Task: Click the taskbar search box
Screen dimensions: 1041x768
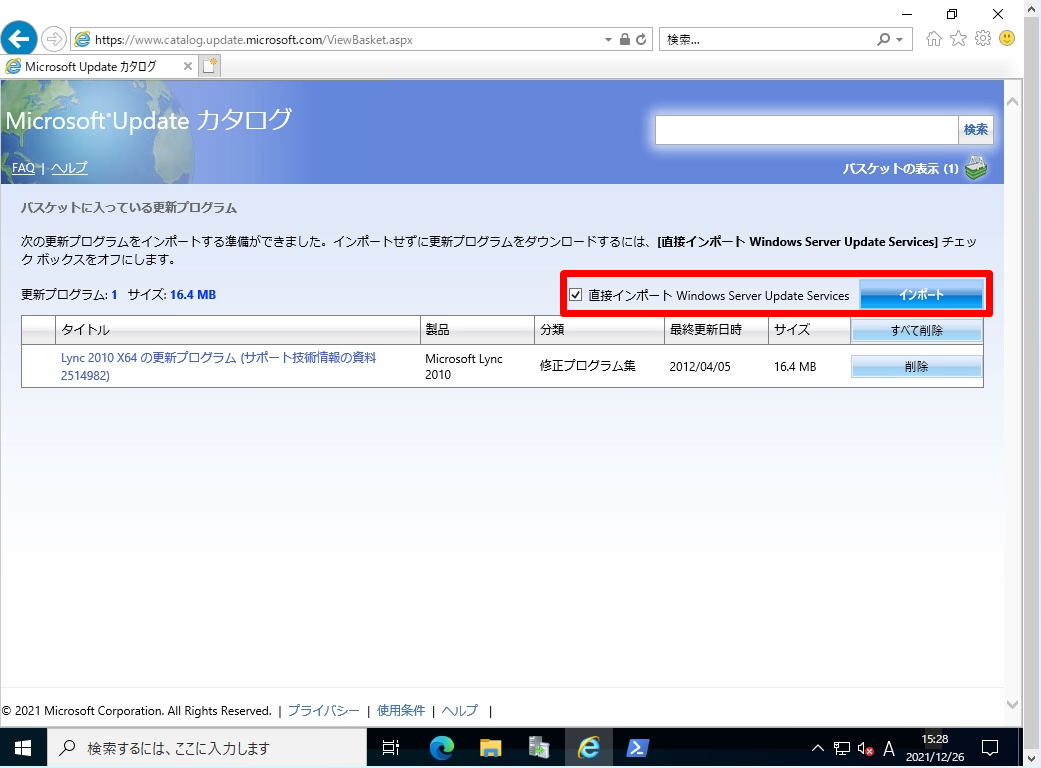Action: pyautogui.click(x=207, y=748)
